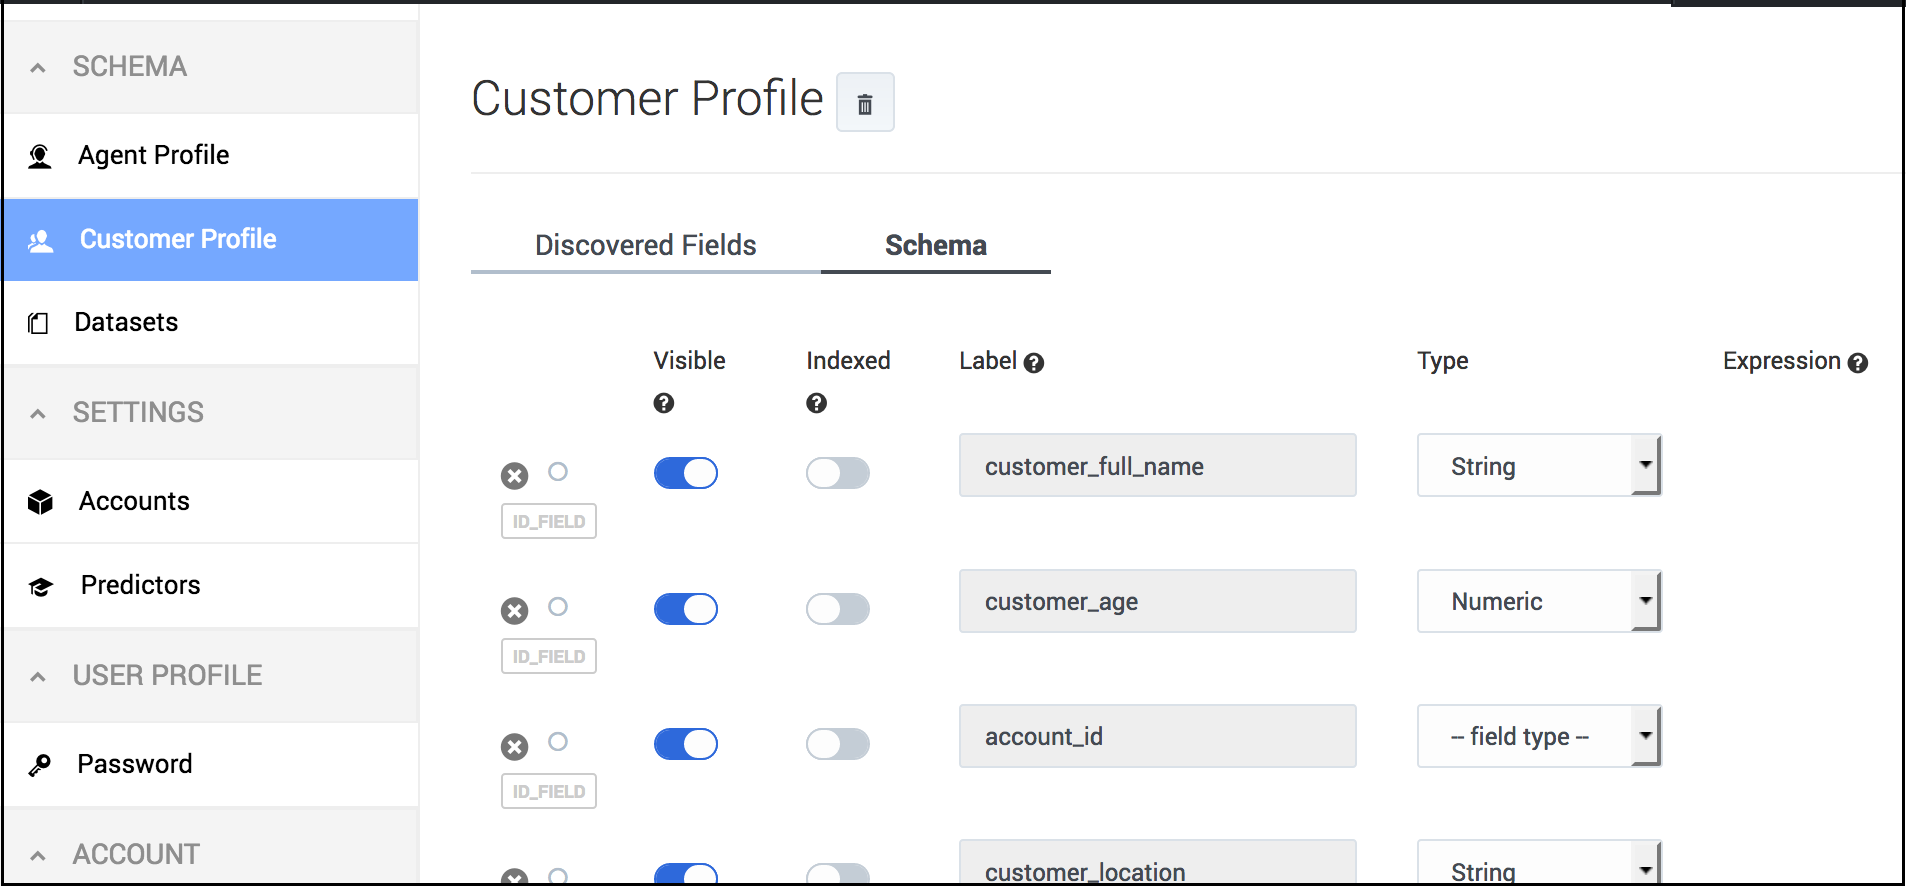Remove the account_id field with X icon
The height and width of the screenshot is (886, 1906).
tap(514, 747)
